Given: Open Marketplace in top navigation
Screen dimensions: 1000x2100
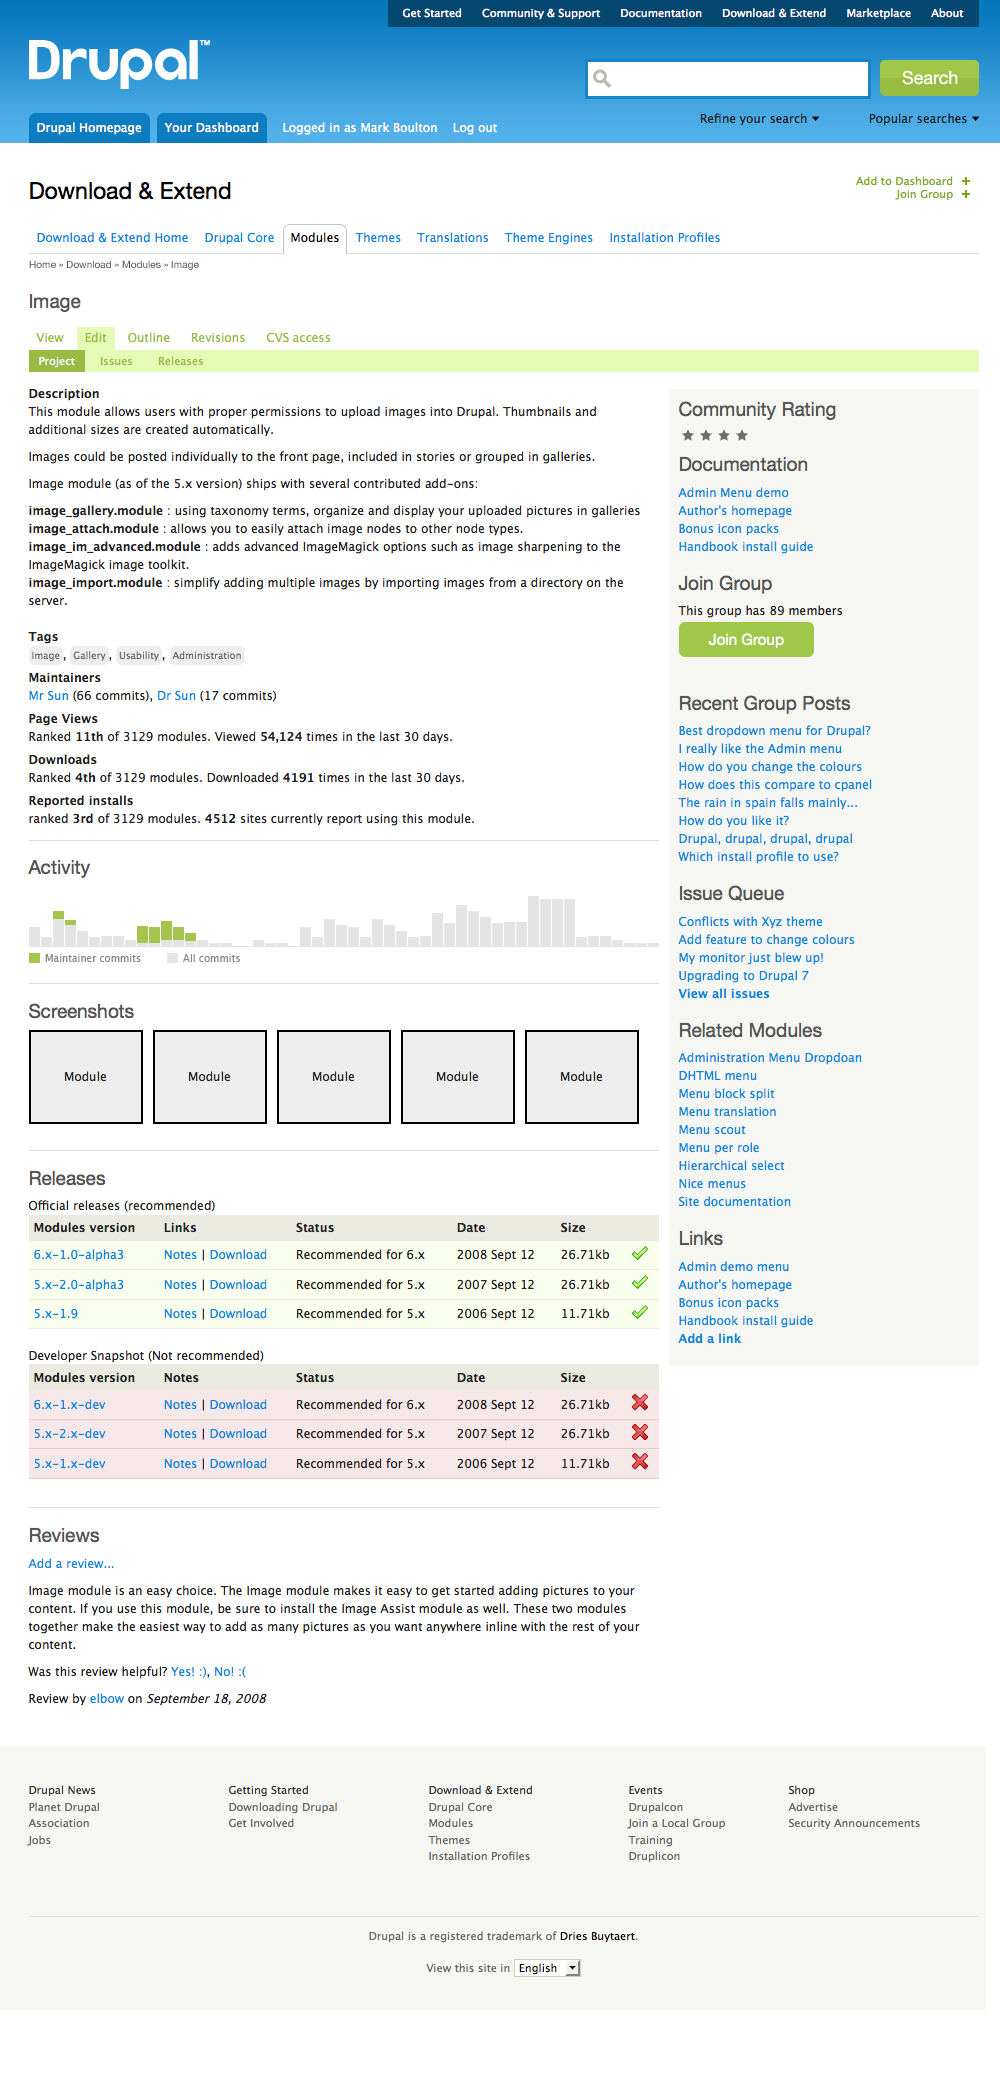Looking at the screenshot, I should click(878, 13).
